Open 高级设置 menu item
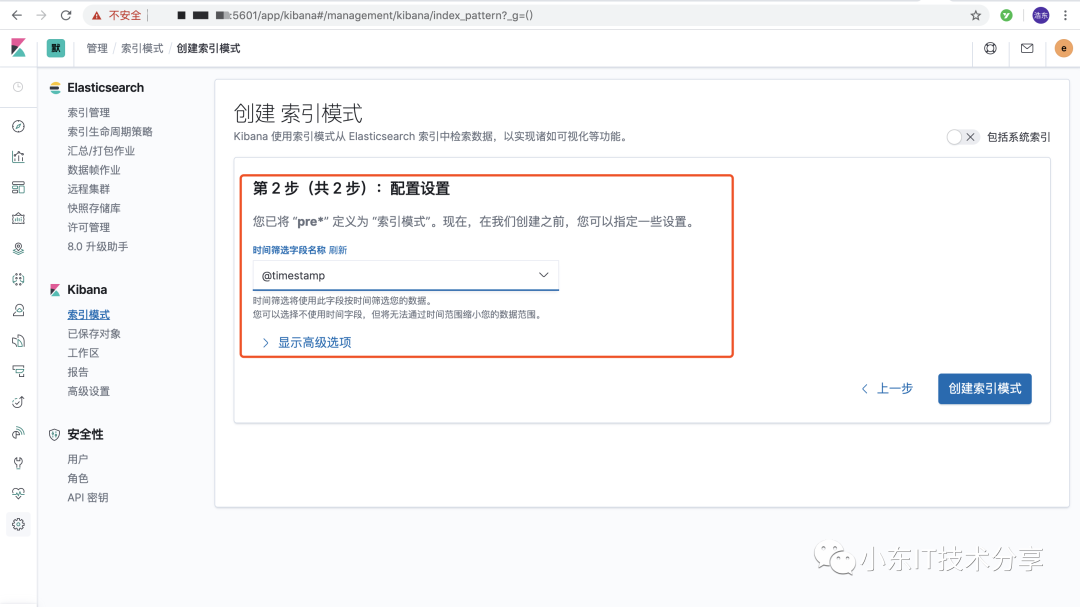The image size is (1080, 607). pos(89,391)
